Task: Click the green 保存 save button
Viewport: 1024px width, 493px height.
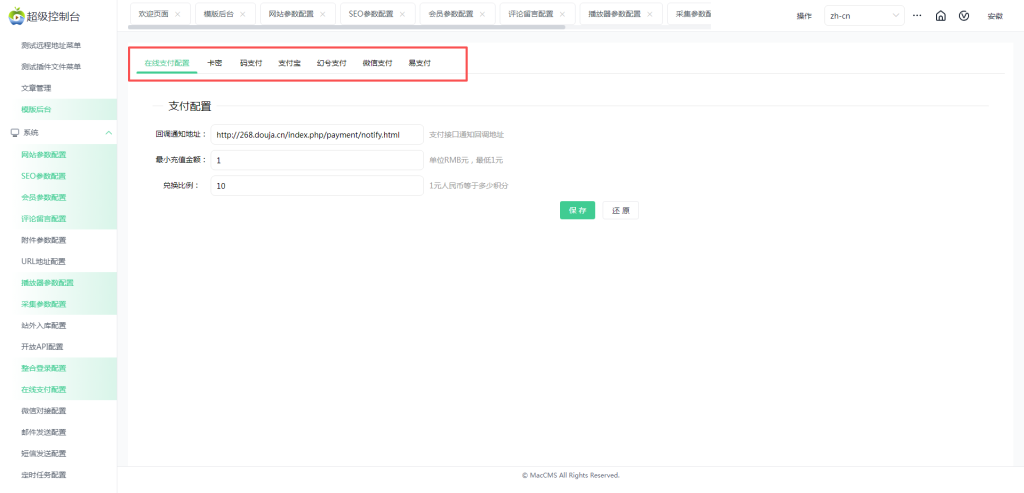Action: 577,210
